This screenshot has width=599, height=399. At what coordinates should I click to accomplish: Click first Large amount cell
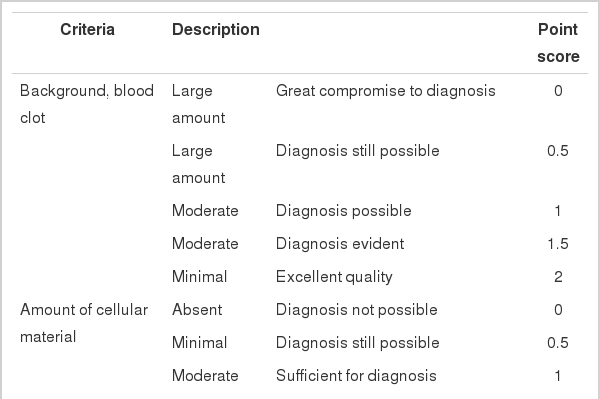coord(199,104)
